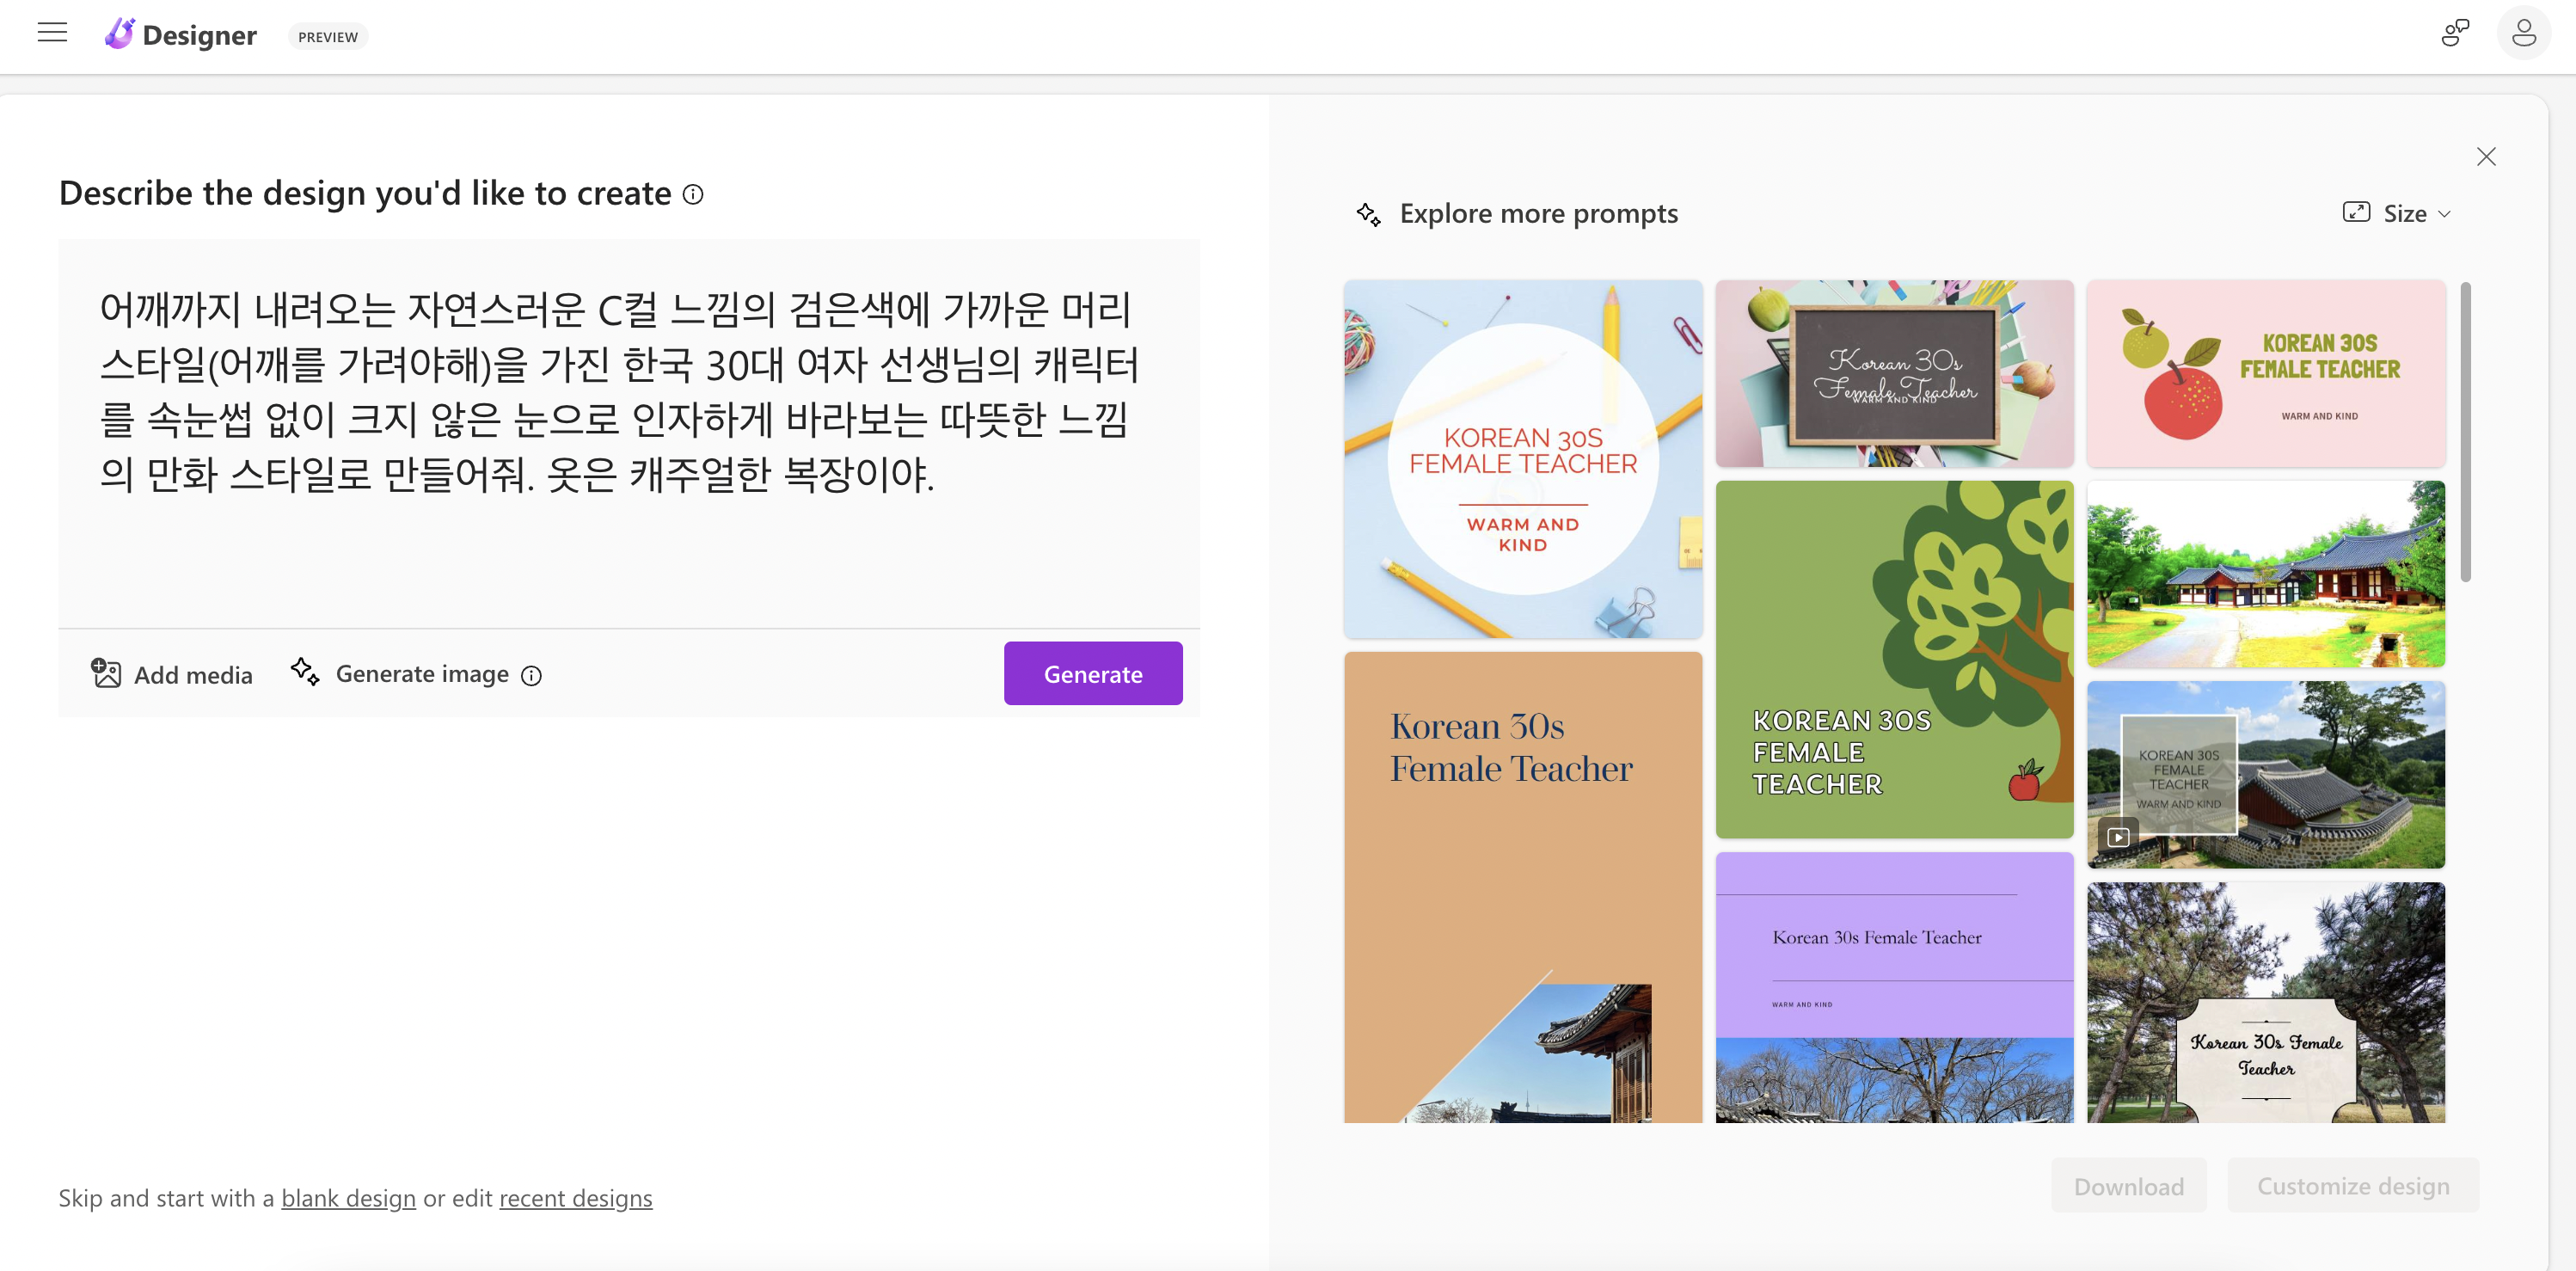Screen dimensions: 2576x1271
Task: Click the Add media icon
Action: click(106, 673)
